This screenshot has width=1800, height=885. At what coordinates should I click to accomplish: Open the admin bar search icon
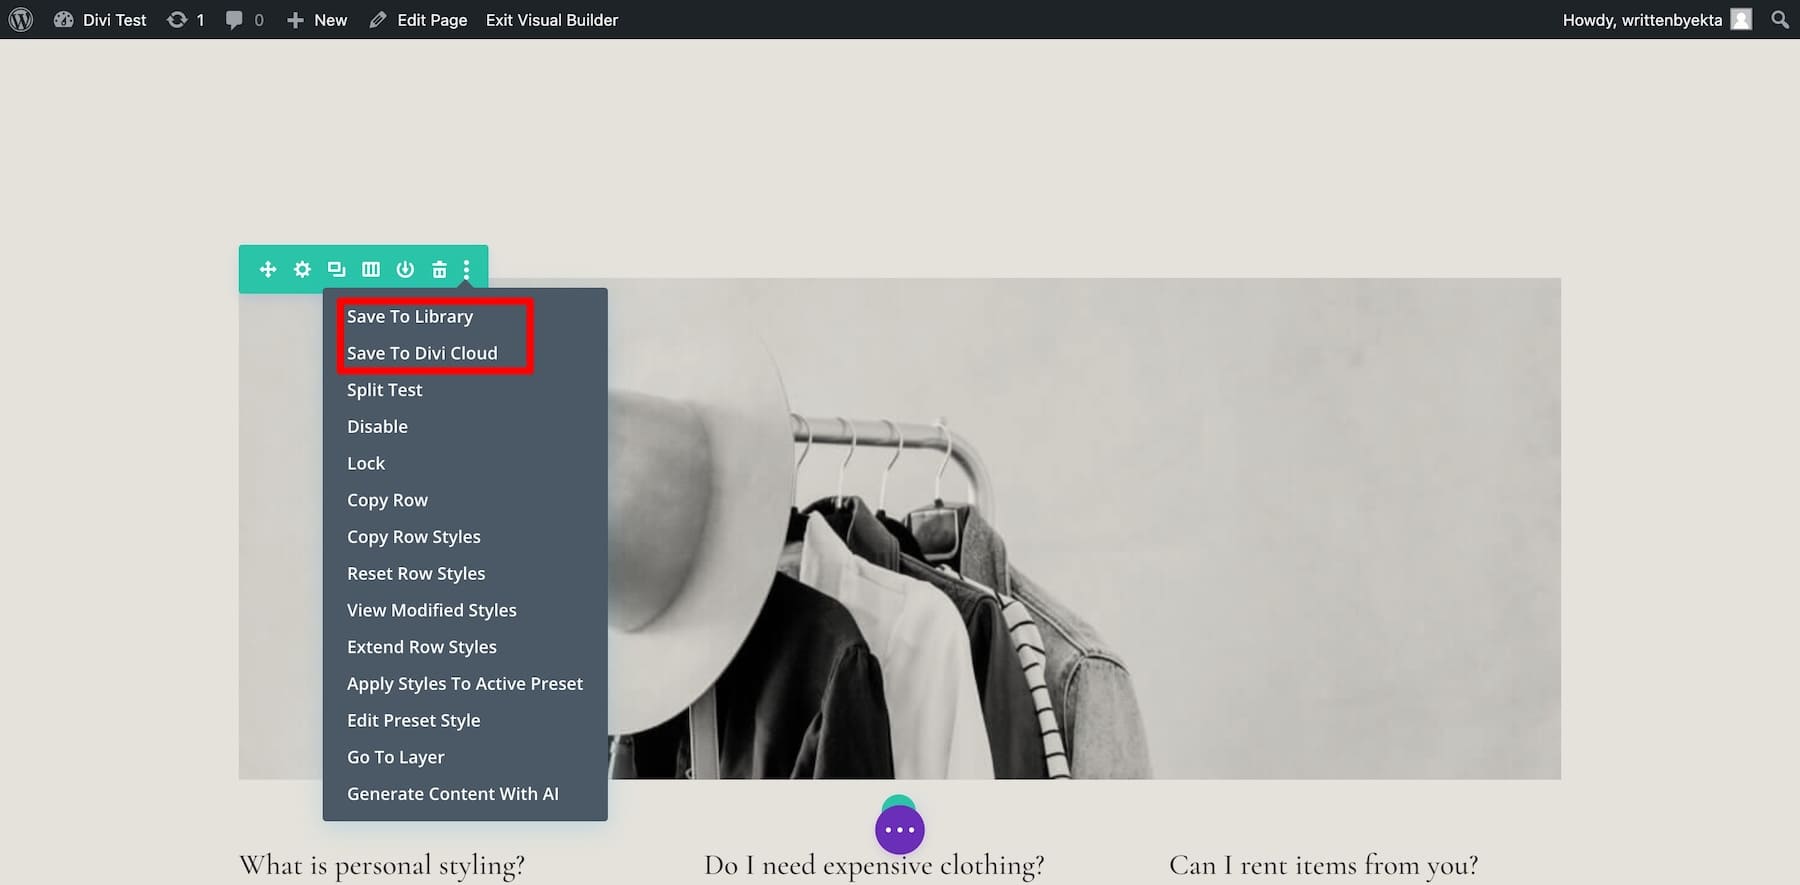(x=1780, y=19)
